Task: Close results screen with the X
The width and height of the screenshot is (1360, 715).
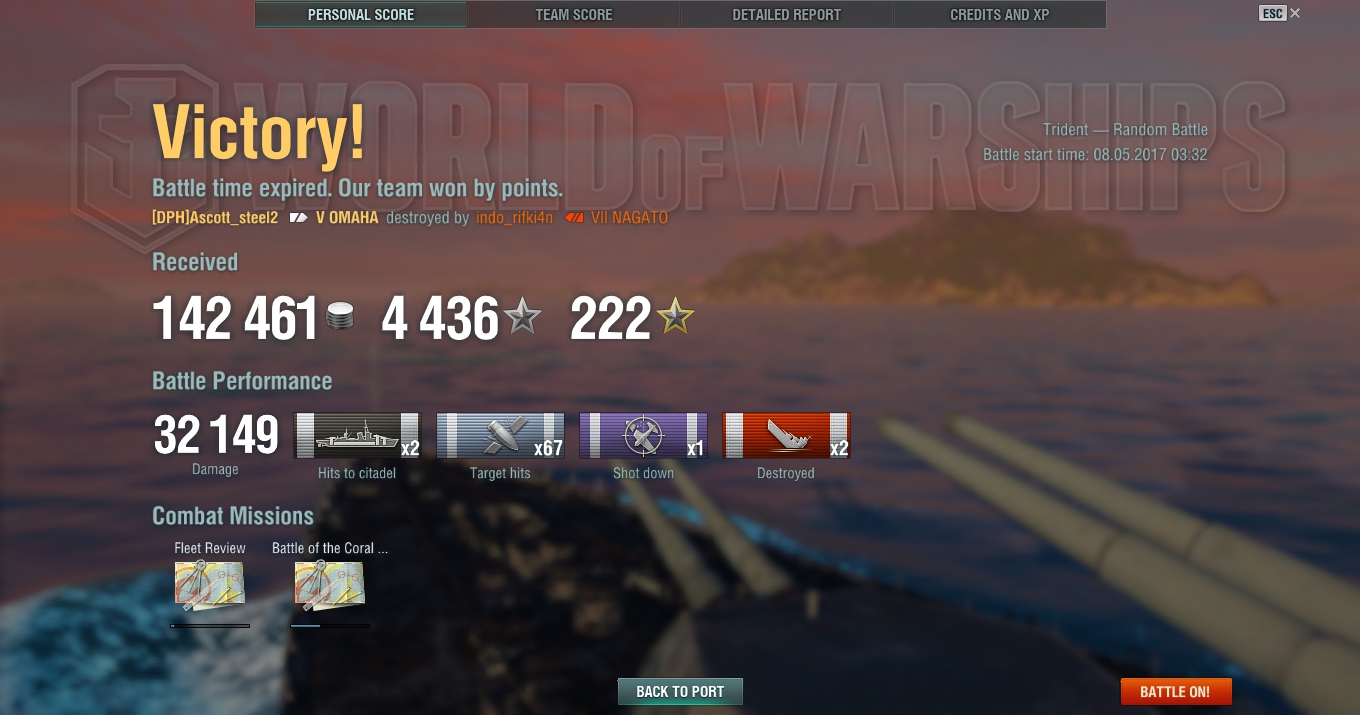Action: [1295, 13]
